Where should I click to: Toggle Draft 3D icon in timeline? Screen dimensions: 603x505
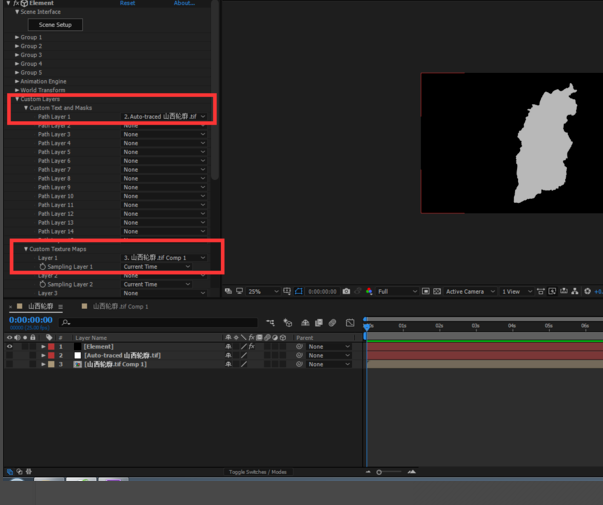coord(288,323)
